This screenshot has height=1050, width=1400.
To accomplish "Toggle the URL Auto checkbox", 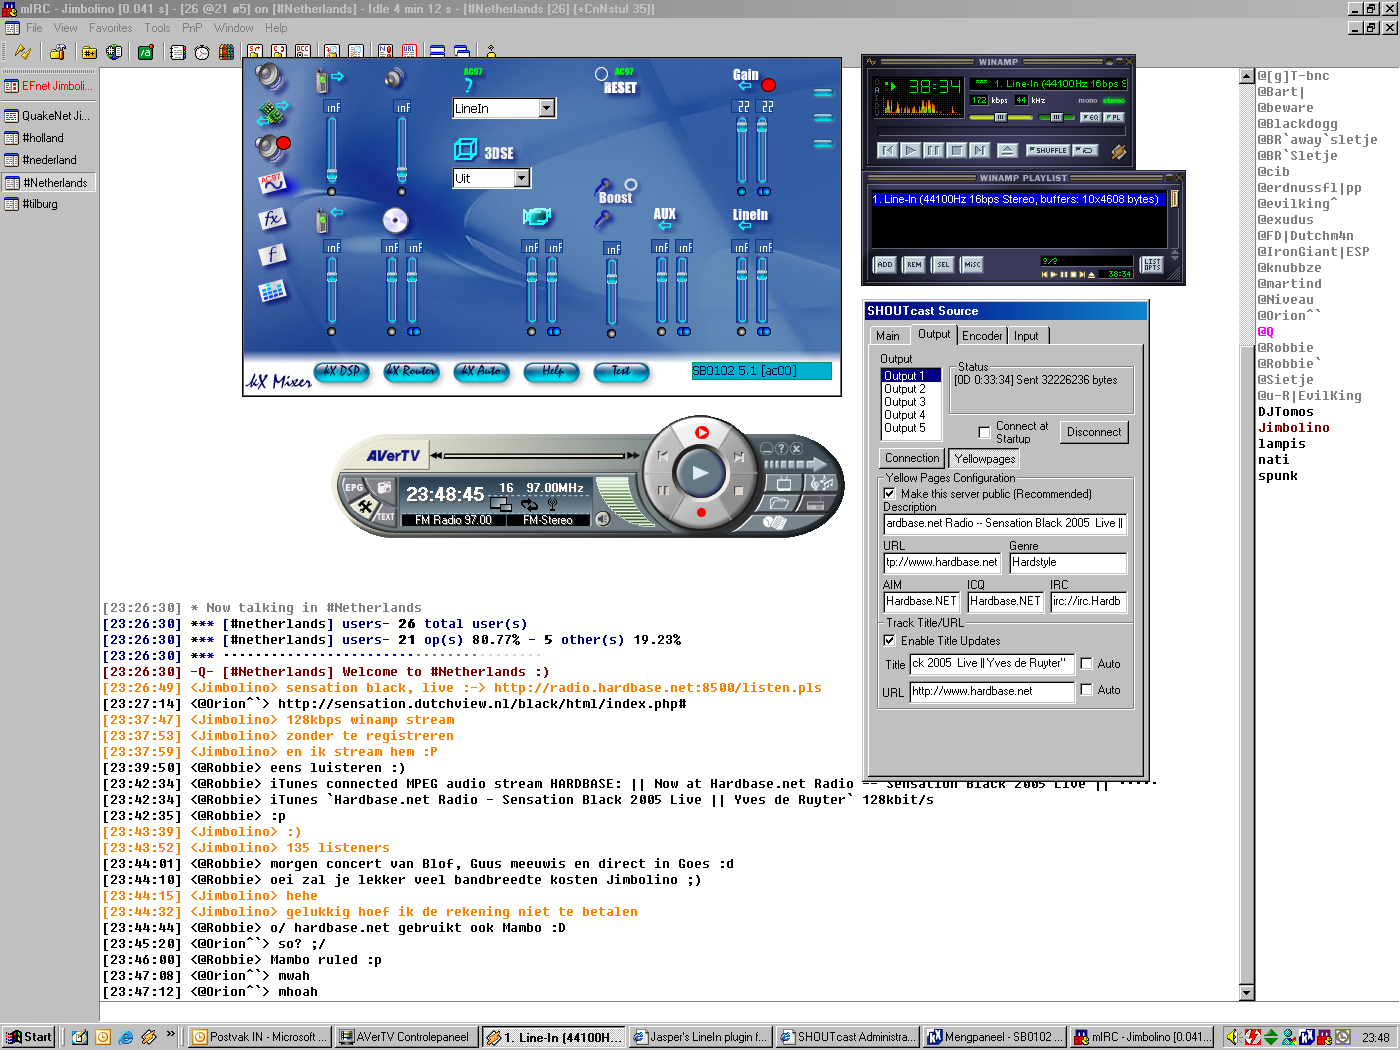I will point(1086,689).
